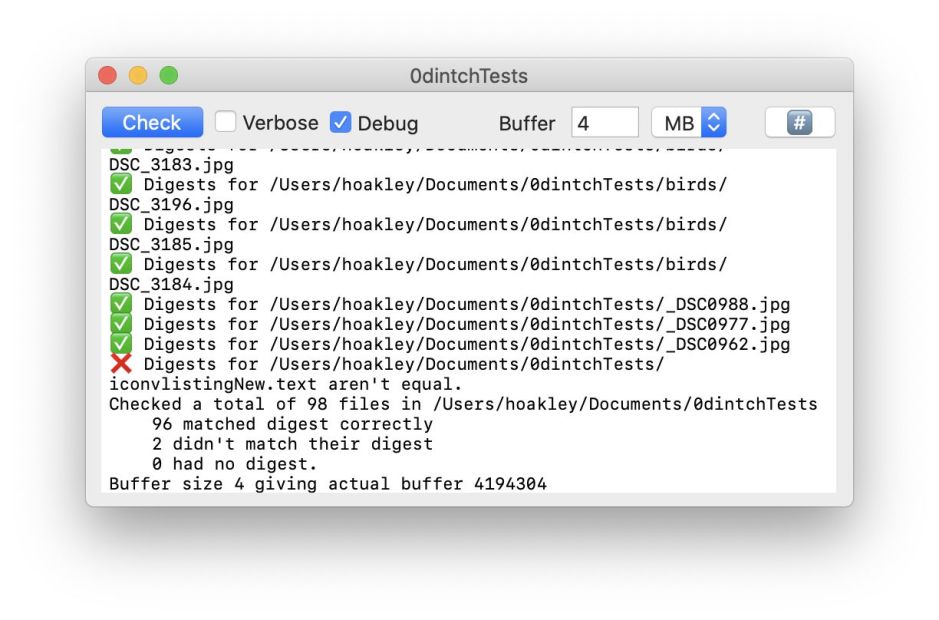
Task: Click the red X failed digest icon
Action: (x=120, y=364)
